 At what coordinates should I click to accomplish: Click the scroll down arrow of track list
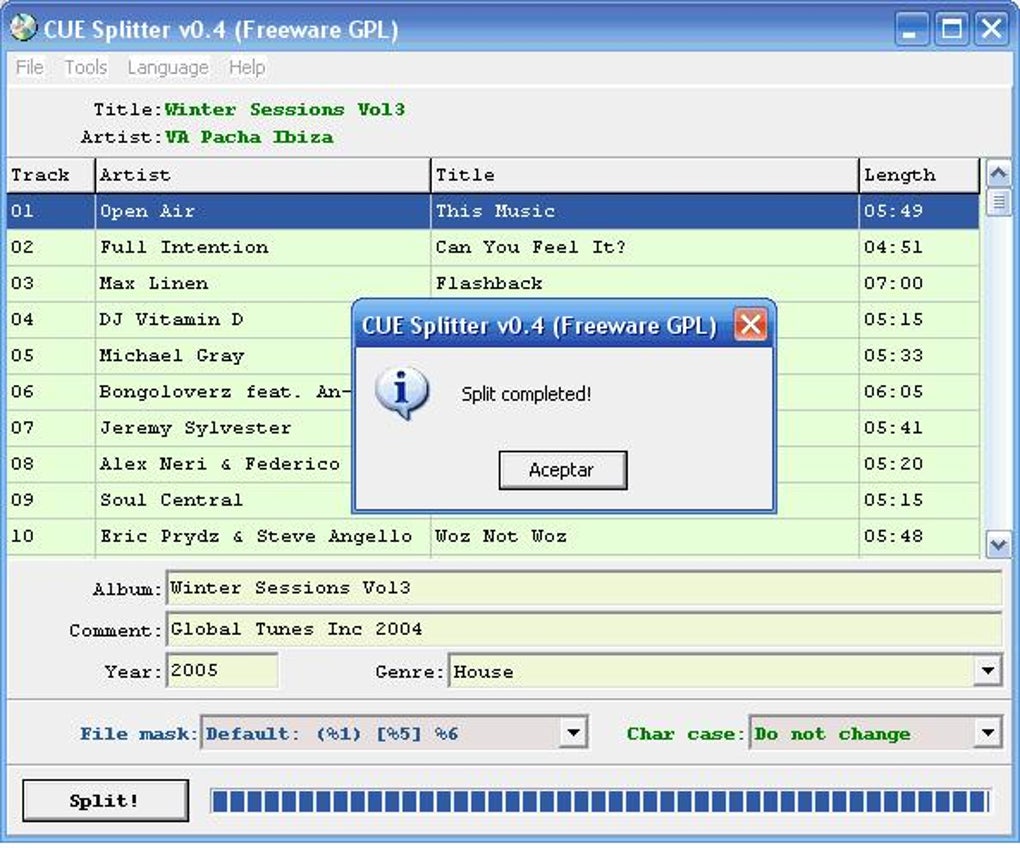coord(998,544)
